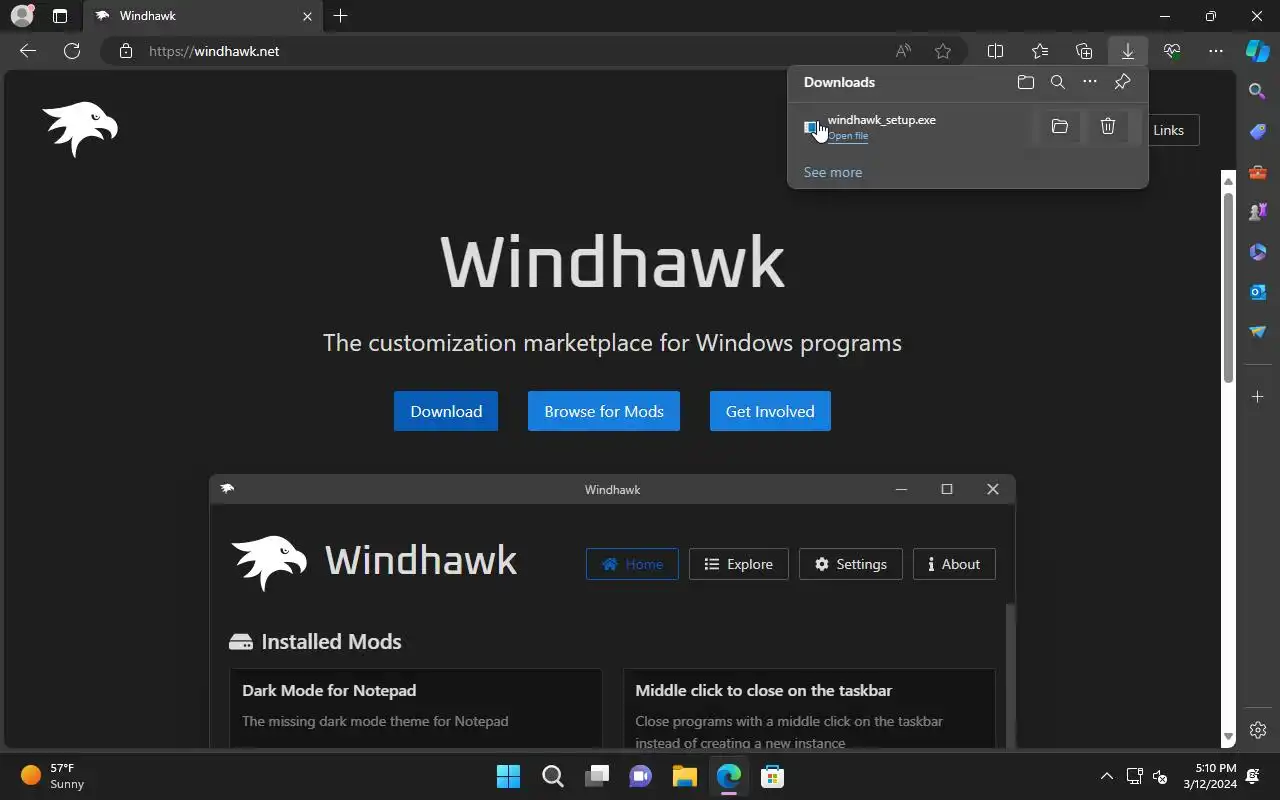Viewport: 1280px width, 800px height.
Task: Click the browser back arrow
Action: pyautogui.click(x=28, y=51)
